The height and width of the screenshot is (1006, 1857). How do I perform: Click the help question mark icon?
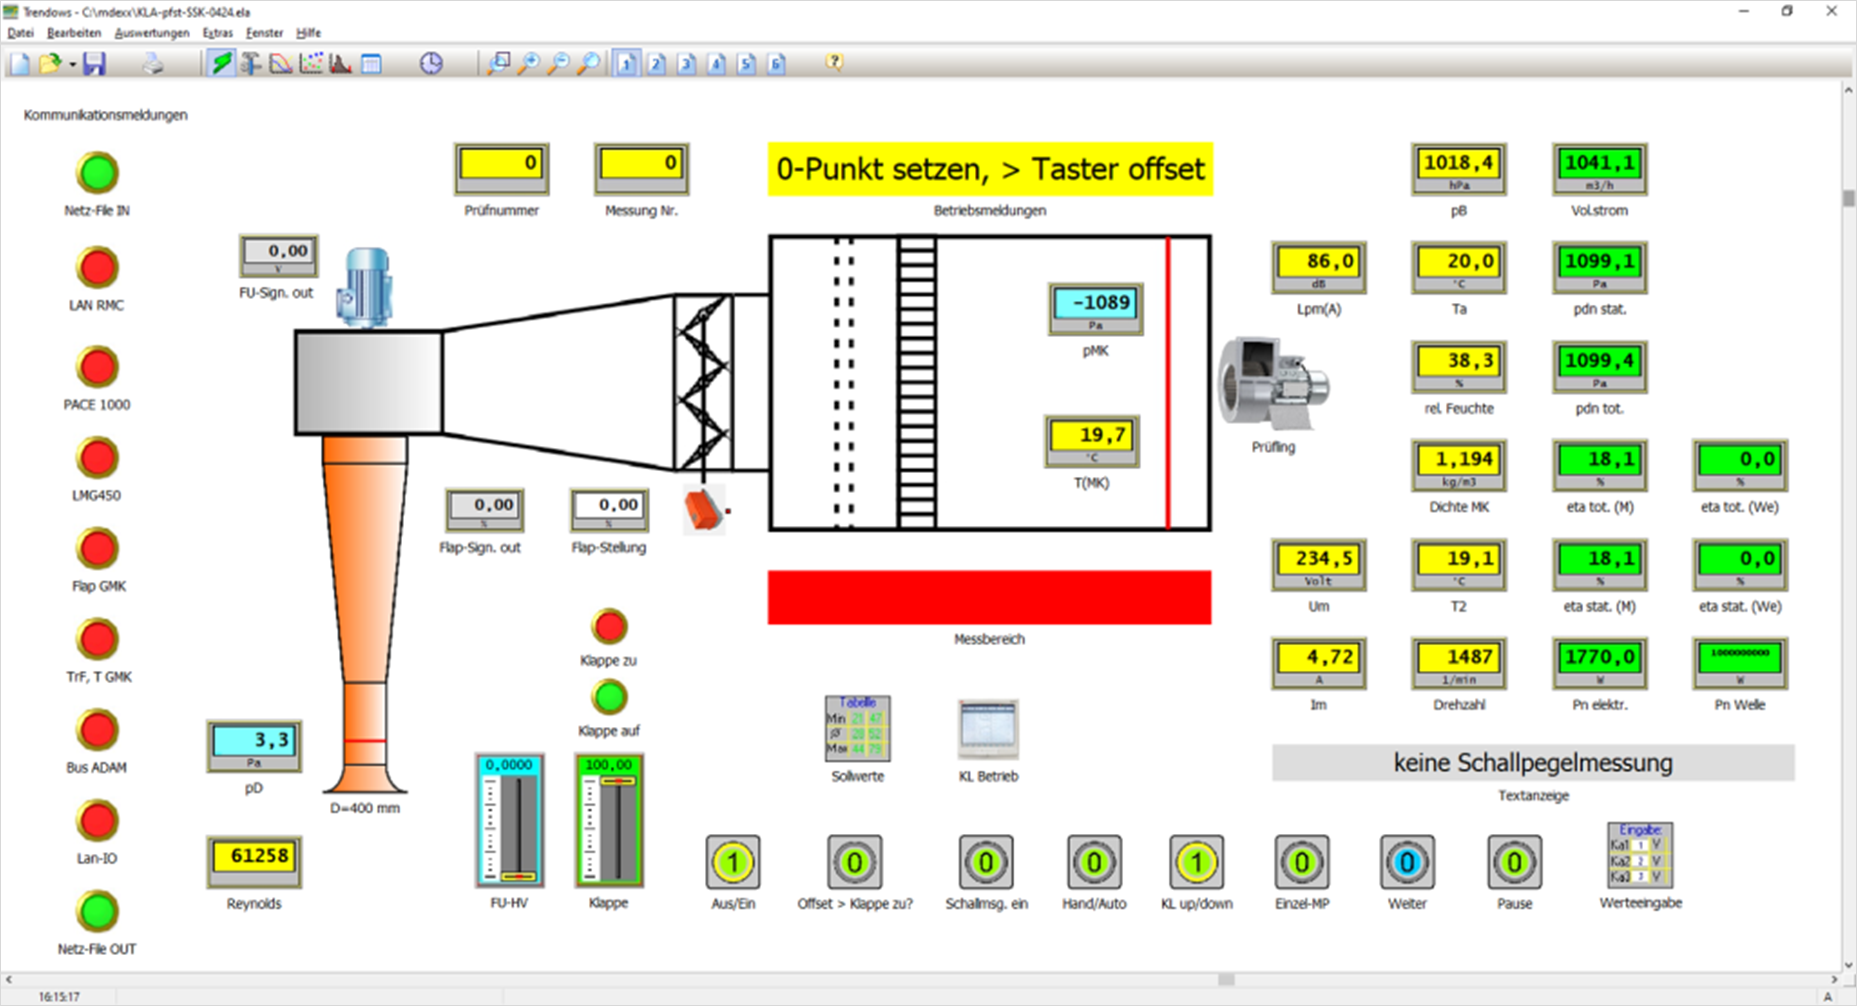click(834, 63)
